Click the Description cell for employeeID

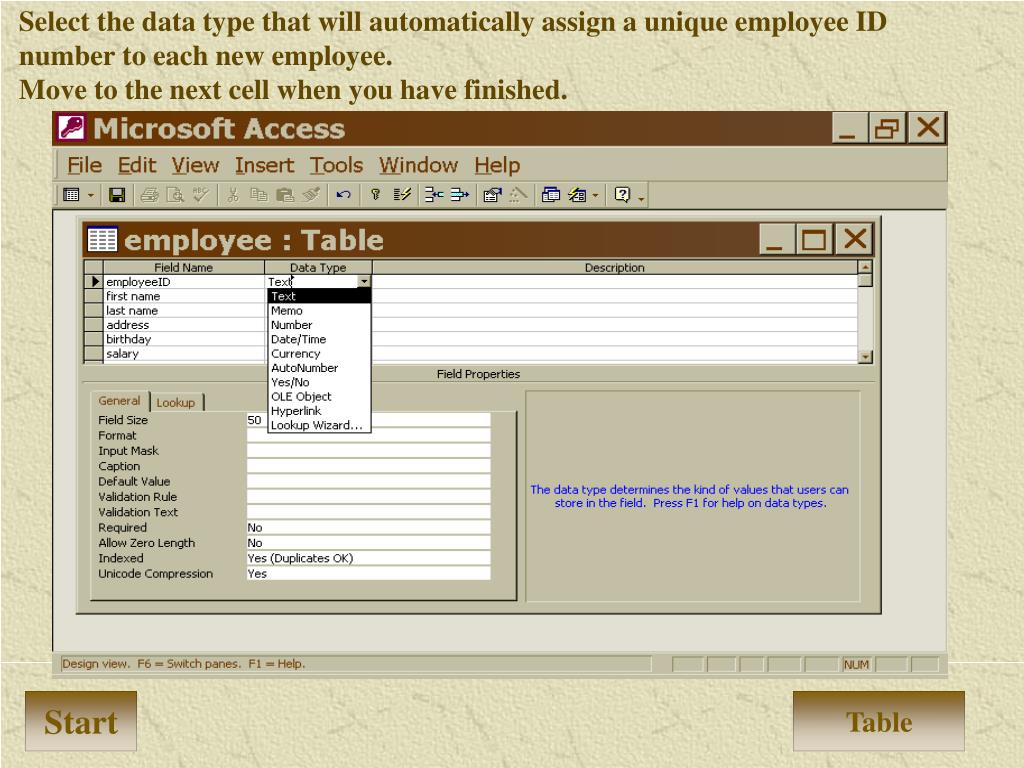615,281
